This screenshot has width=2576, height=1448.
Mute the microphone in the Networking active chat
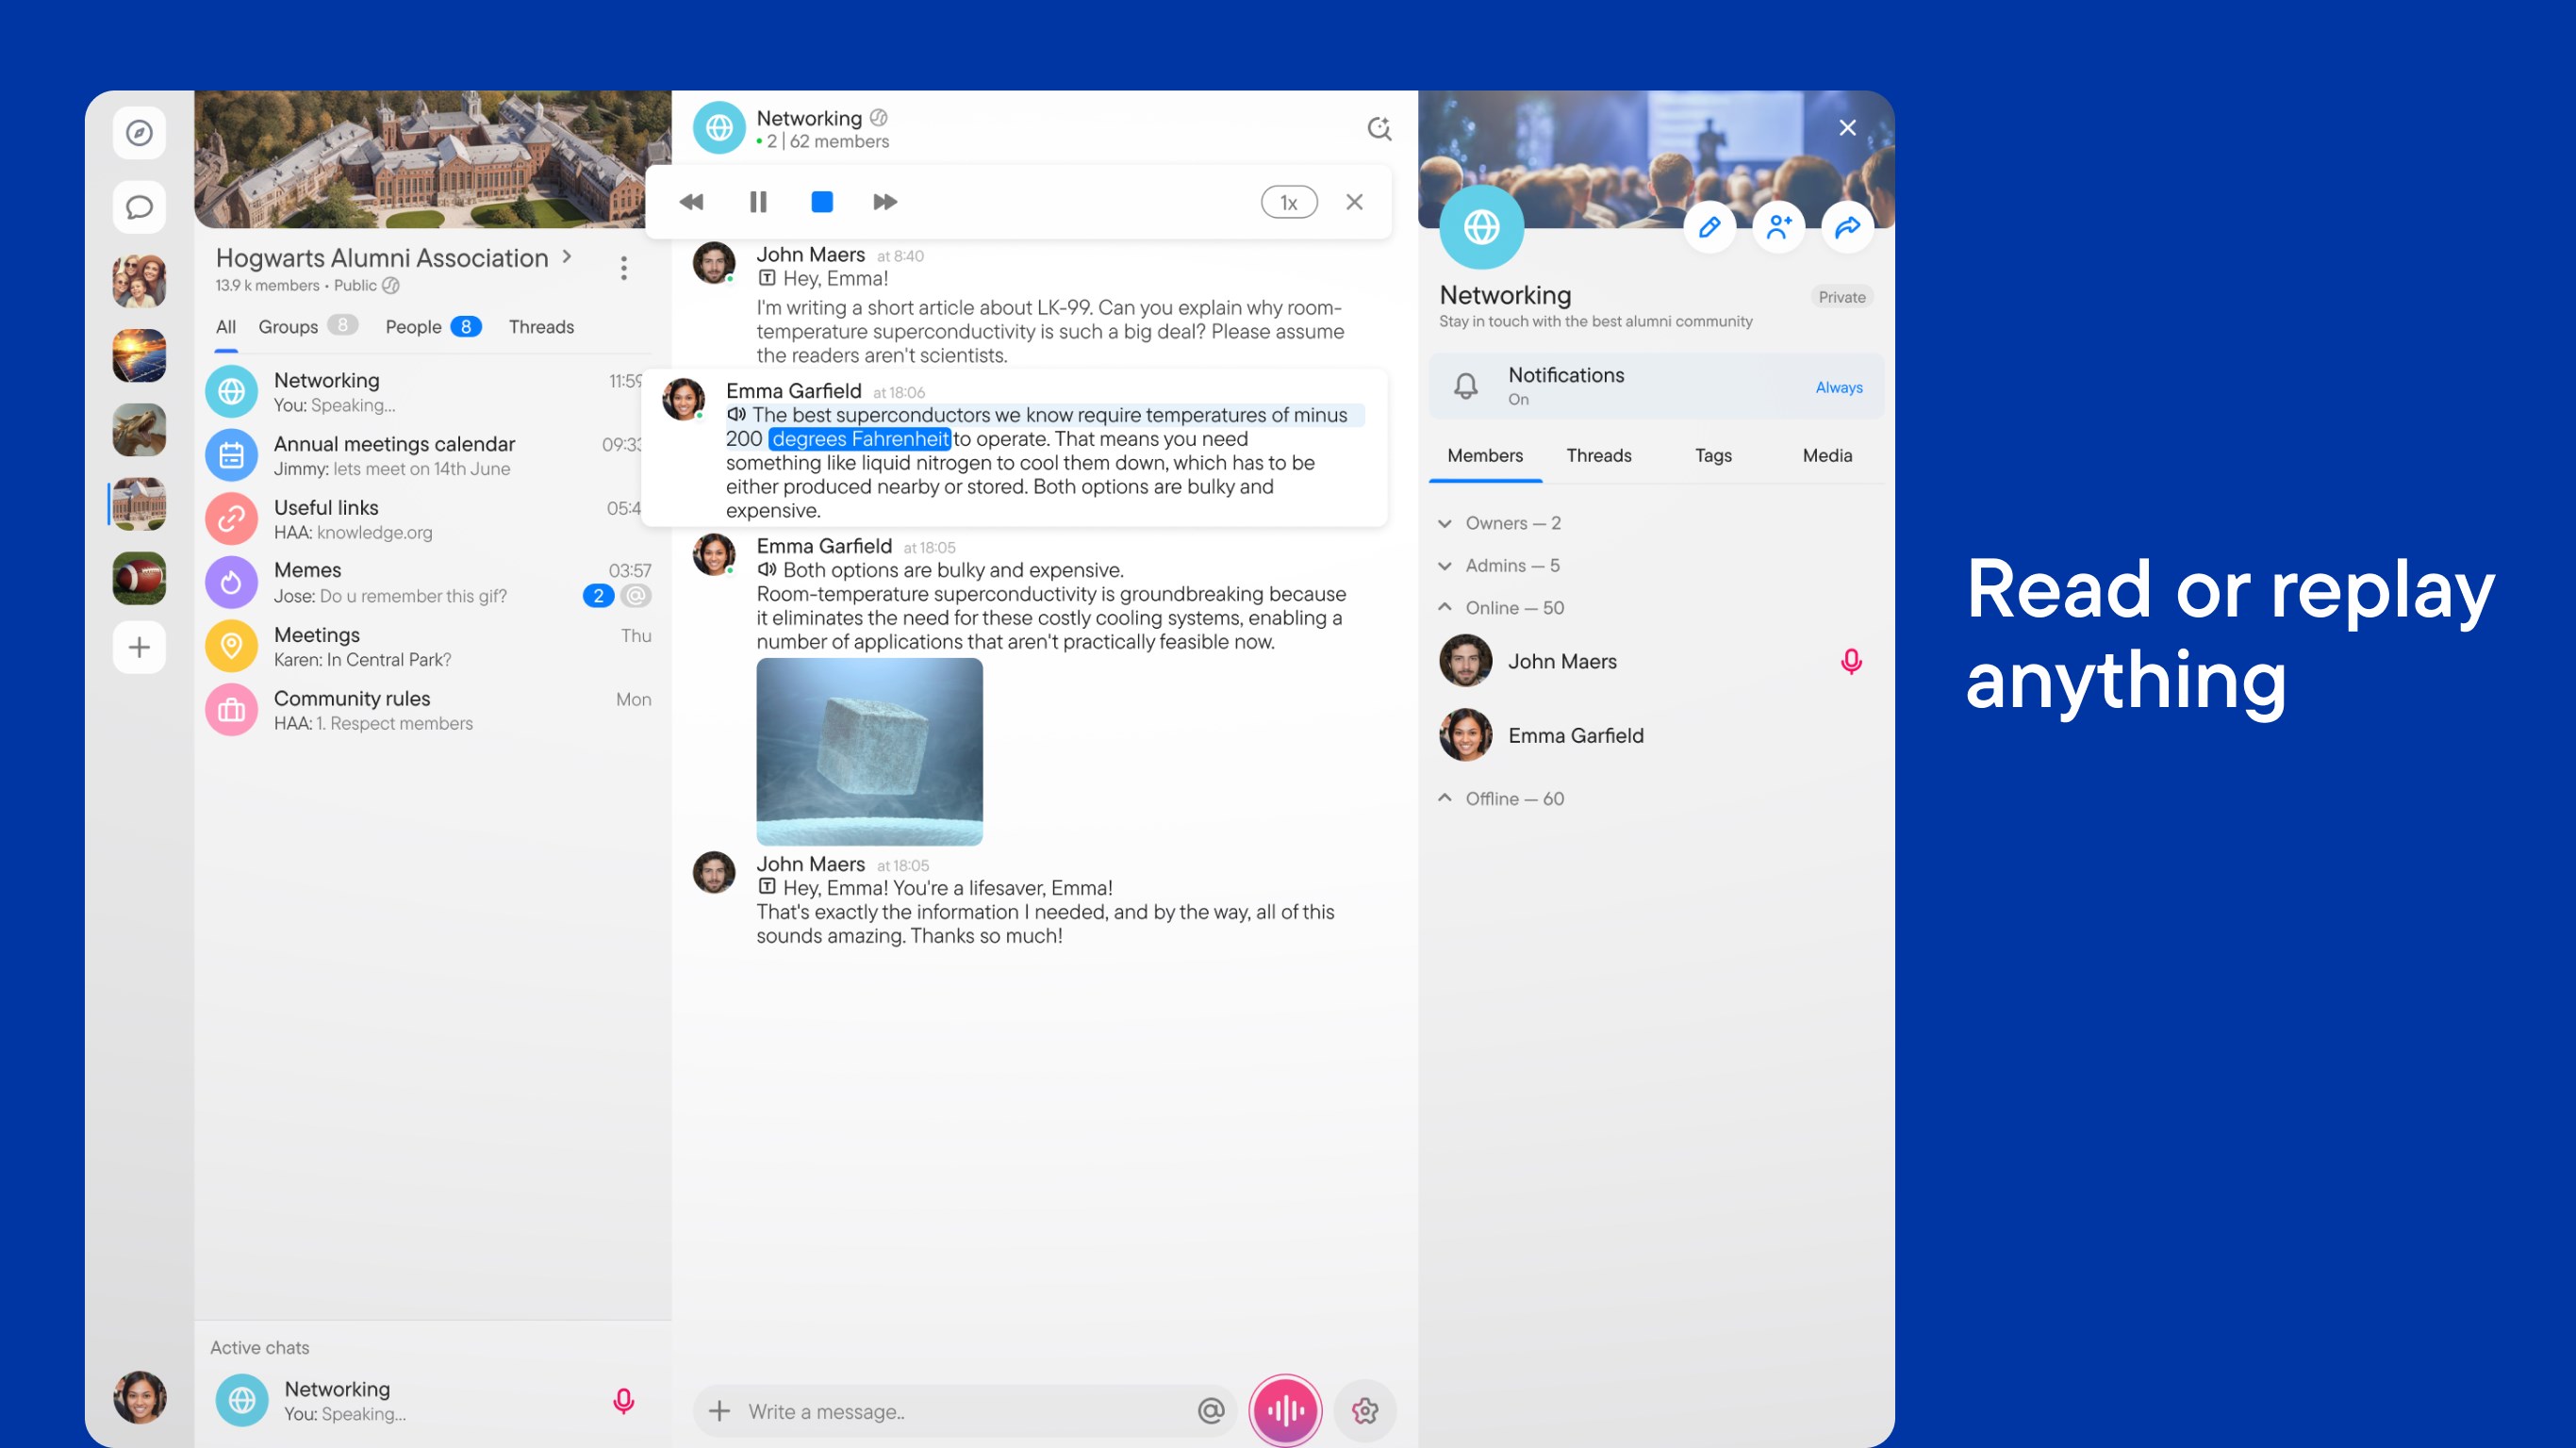click(624, 1400)
